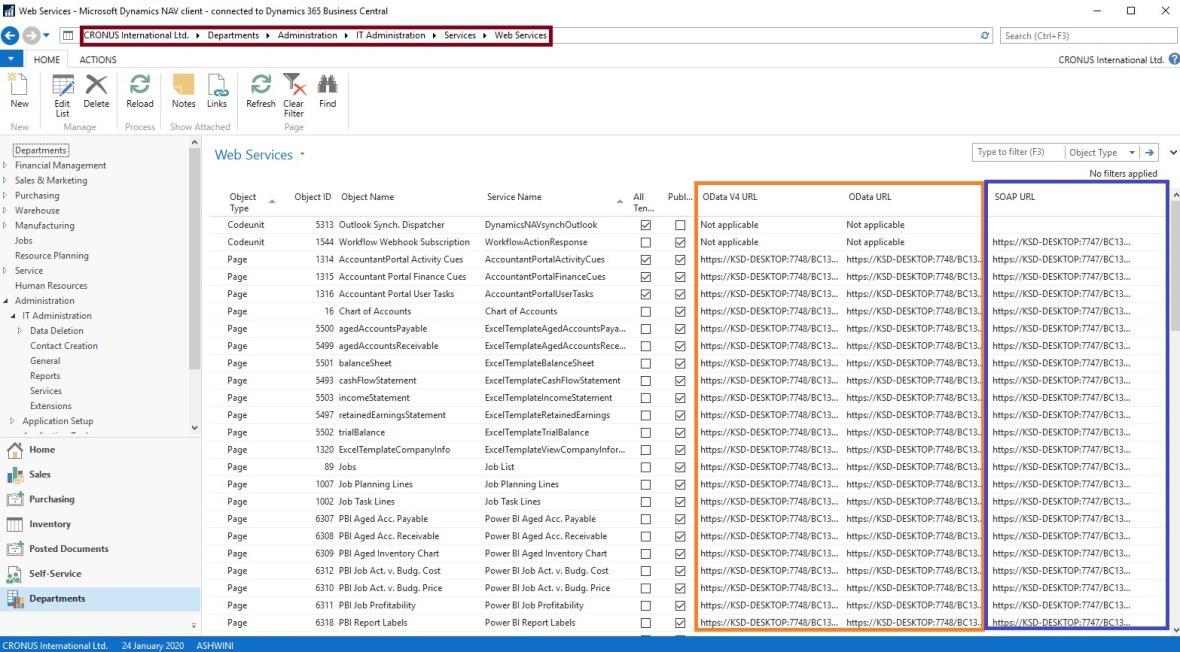Image resolution: width=1180 pixels, height=652 pixels.
Task: Click the Type to filter input box
Action: pyautogui.click(x=1017, y=153)
